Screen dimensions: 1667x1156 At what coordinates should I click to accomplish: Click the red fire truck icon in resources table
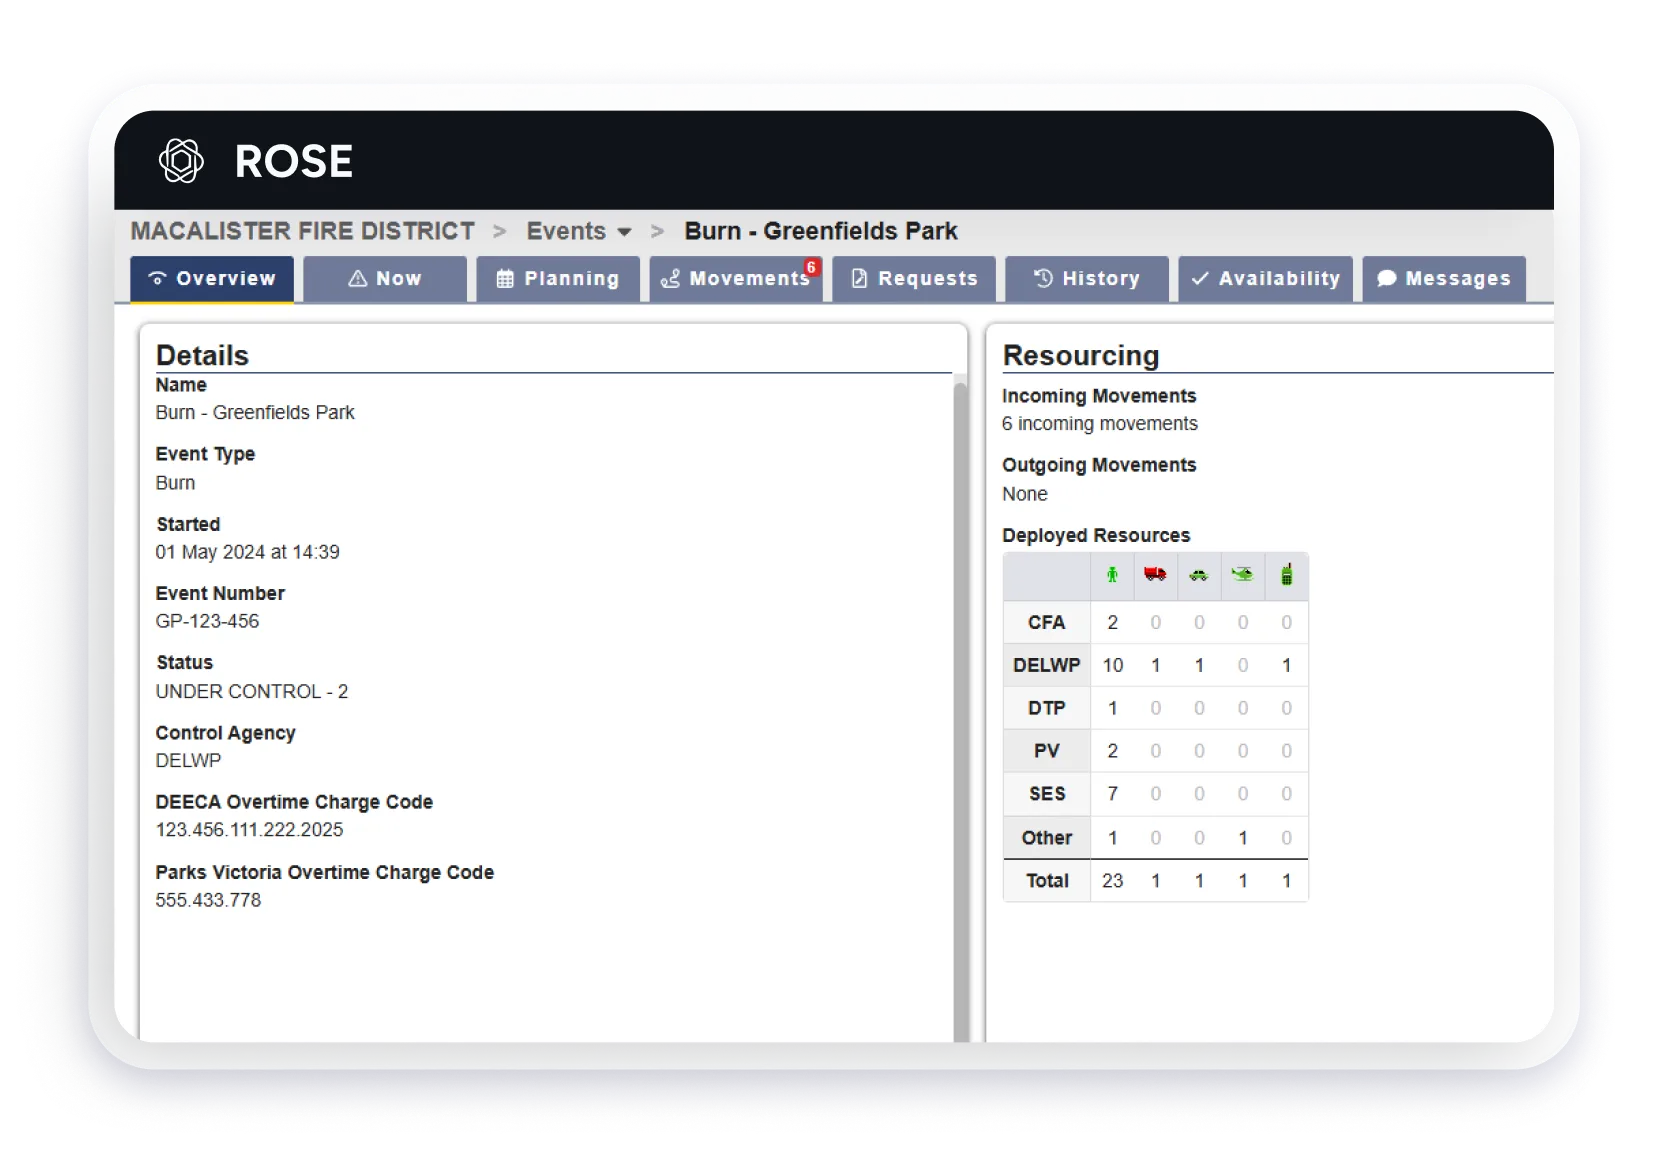pos(1155,575)
